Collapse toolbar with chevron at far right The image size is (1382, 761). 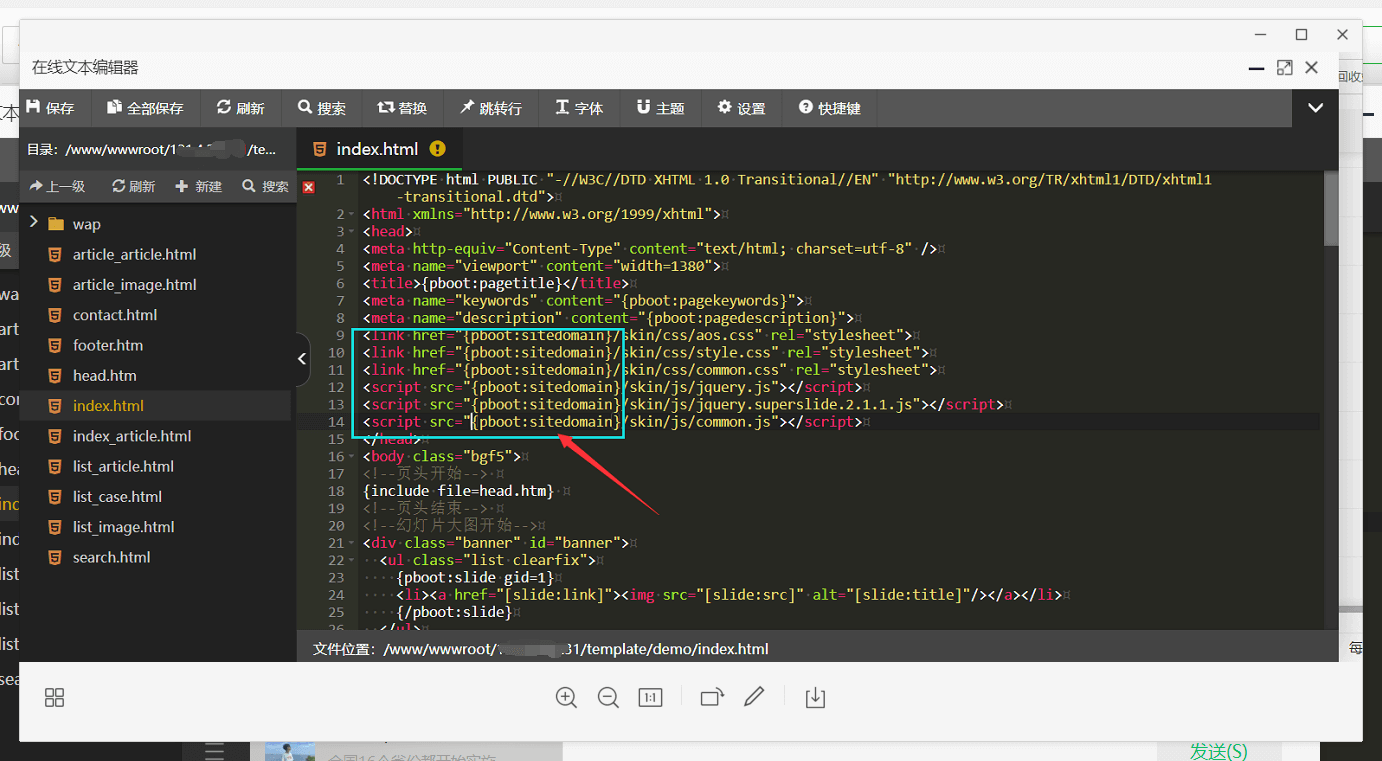(1316, 108)
